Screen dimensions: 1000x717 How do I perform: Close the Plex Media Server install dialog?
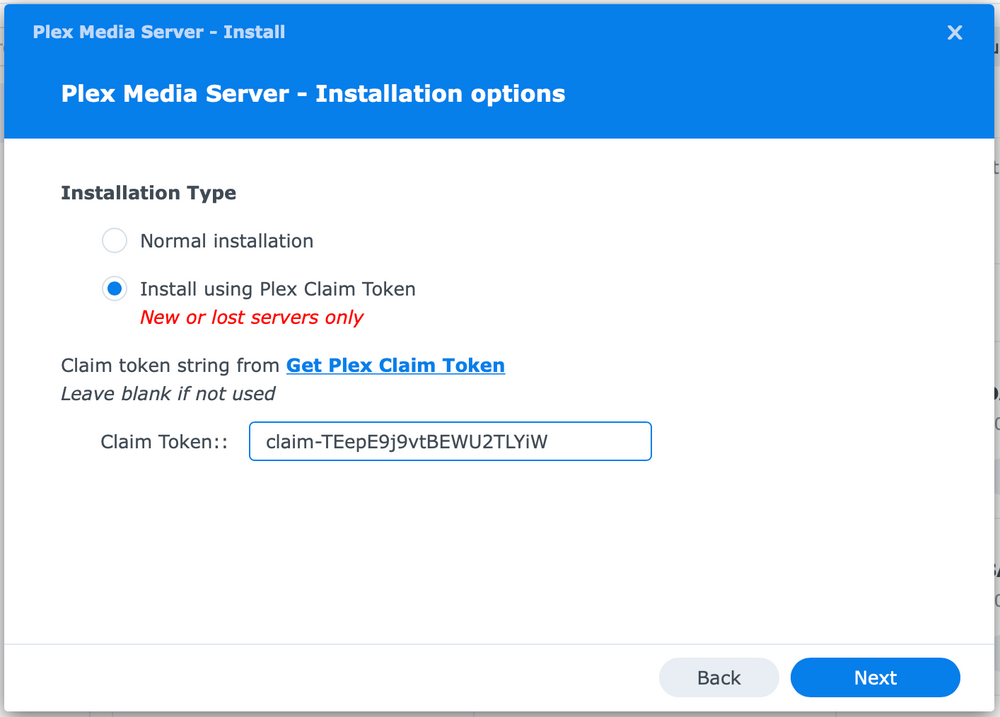point(954,33)
